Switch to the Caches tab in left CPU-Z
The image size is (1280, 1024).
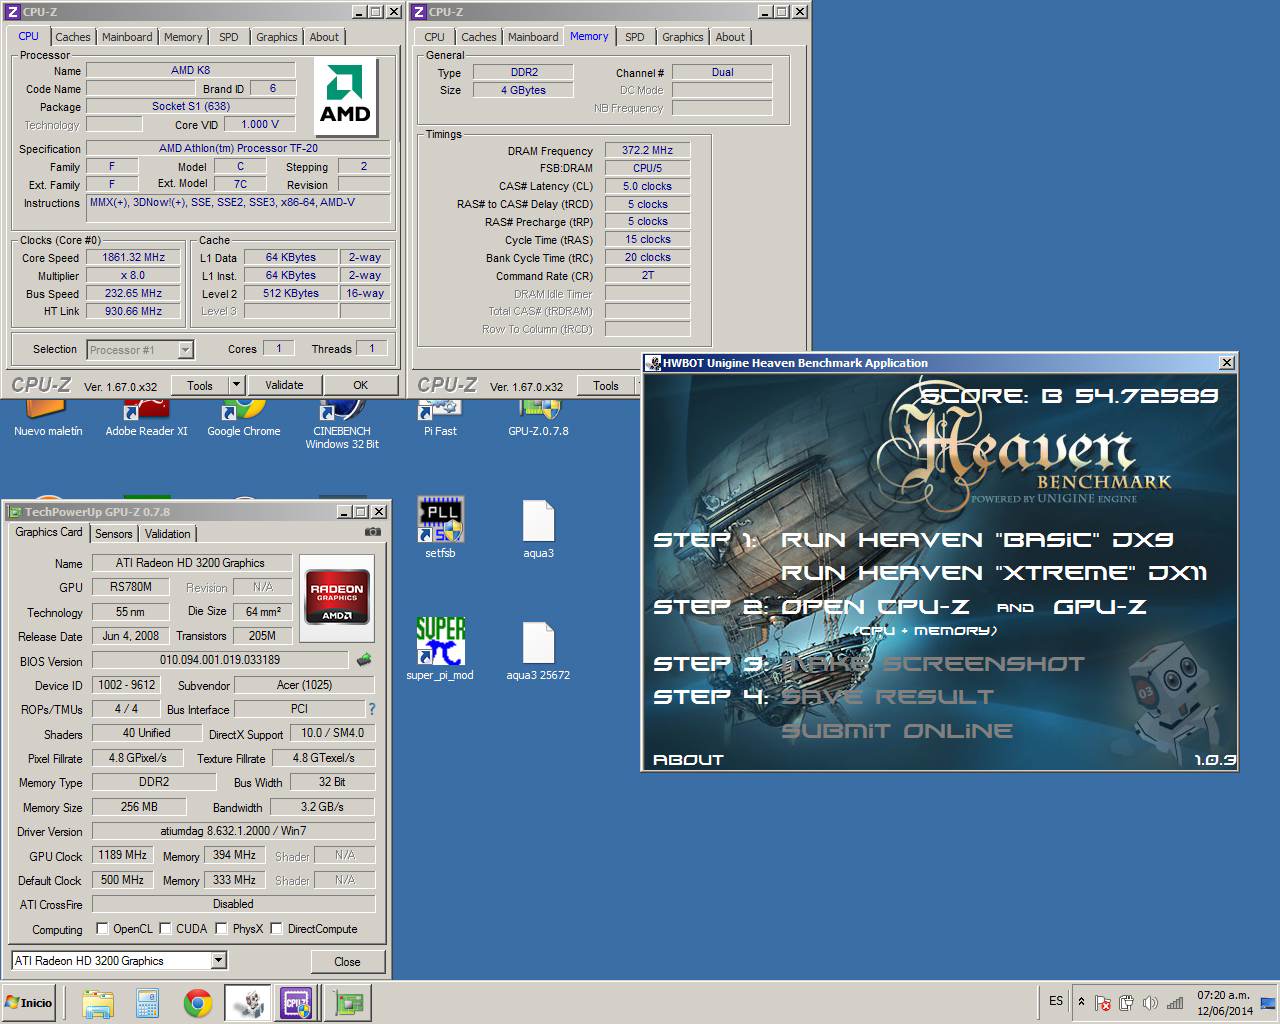click(x=73, y=37)
